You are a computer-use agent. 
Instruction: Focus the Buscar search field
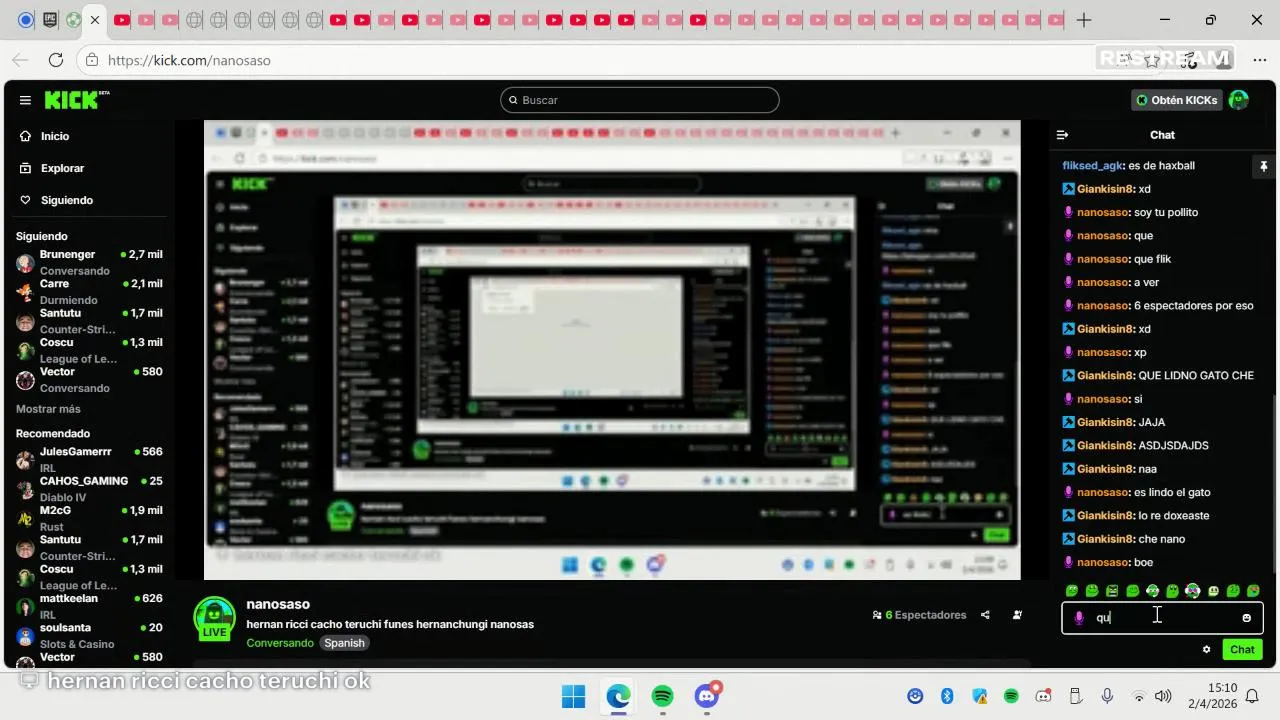click(640, 100)
